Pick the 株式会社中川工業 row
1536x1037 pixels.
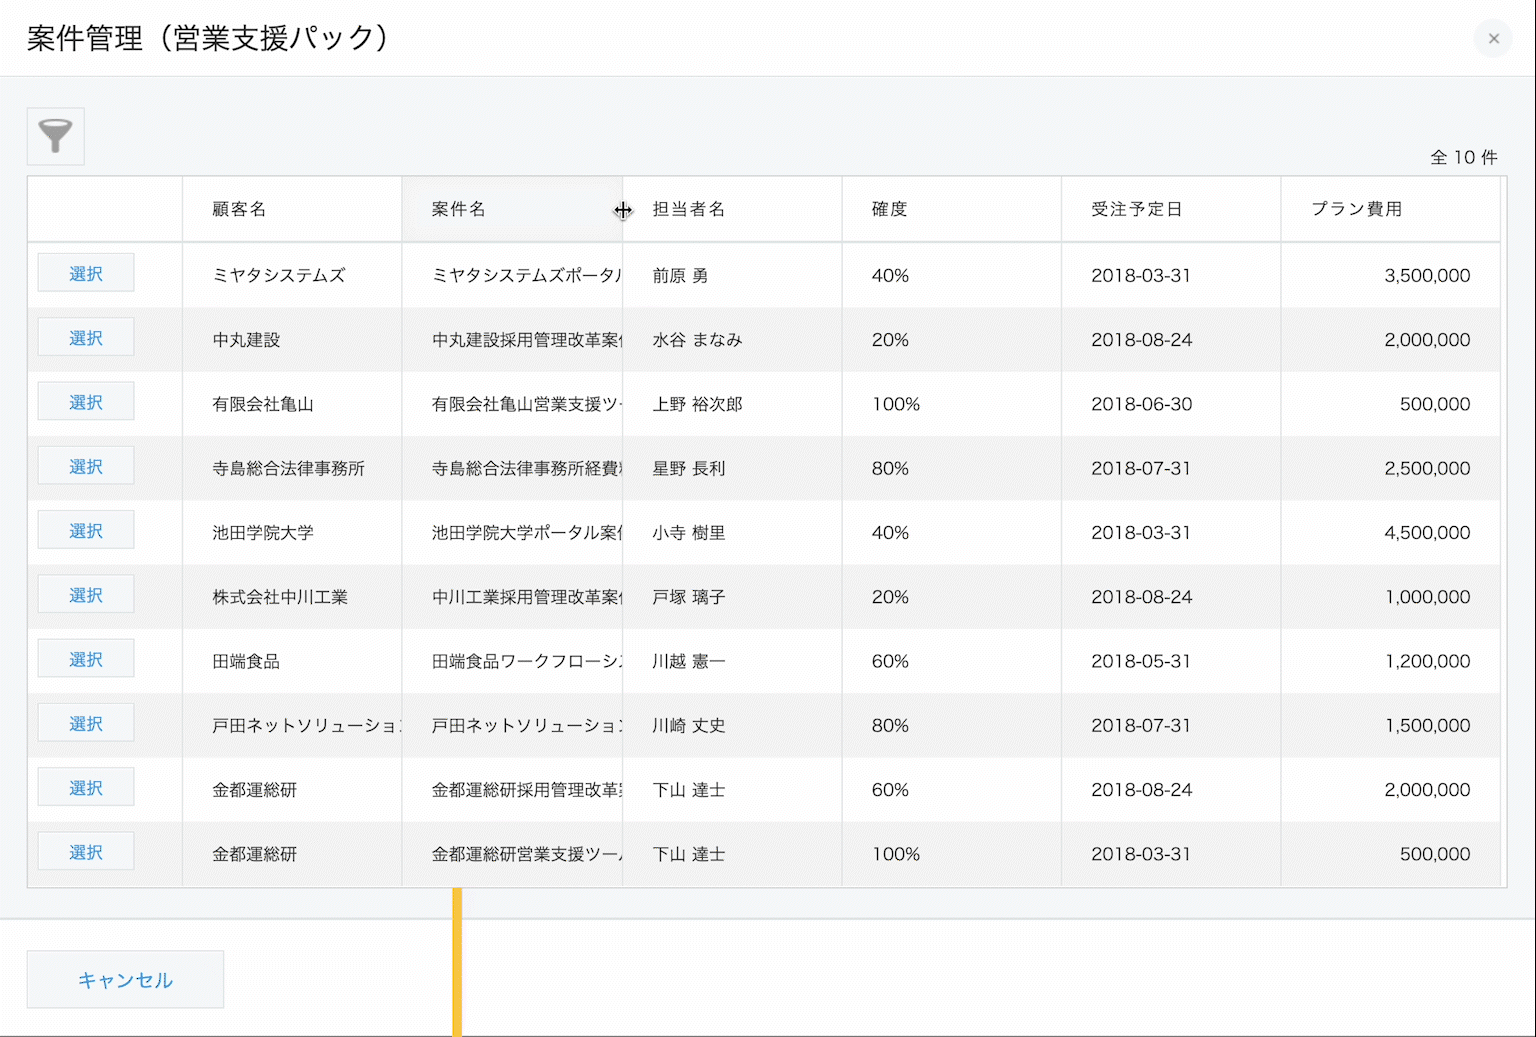click(85, 593)
